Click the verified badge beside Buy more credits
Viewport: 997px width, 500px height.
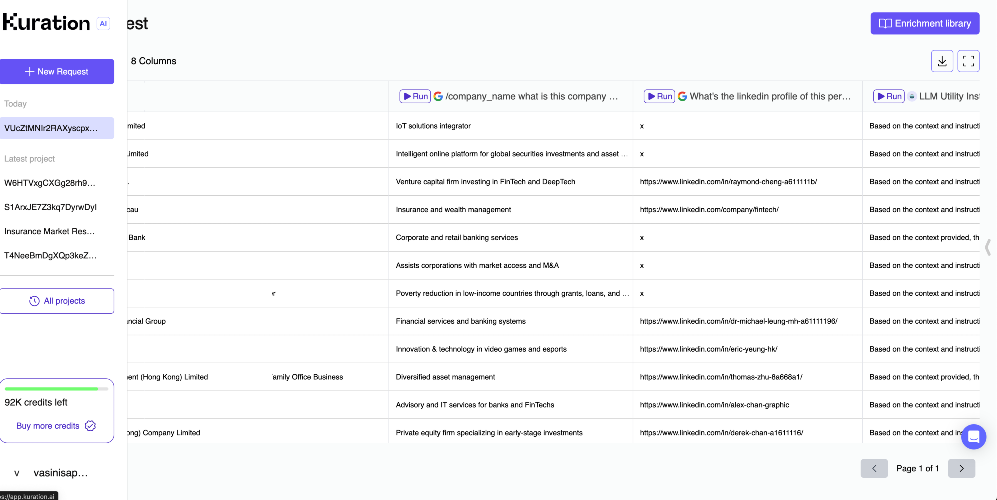(x=90, y=426)
